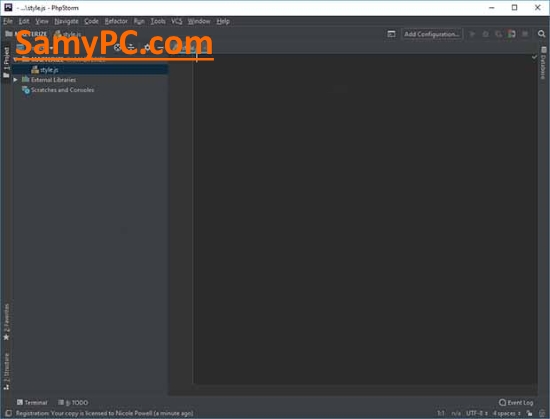Click the Debug bug icon in the toolbar
This screenshot has height=419, width=550.
(485, 34)
